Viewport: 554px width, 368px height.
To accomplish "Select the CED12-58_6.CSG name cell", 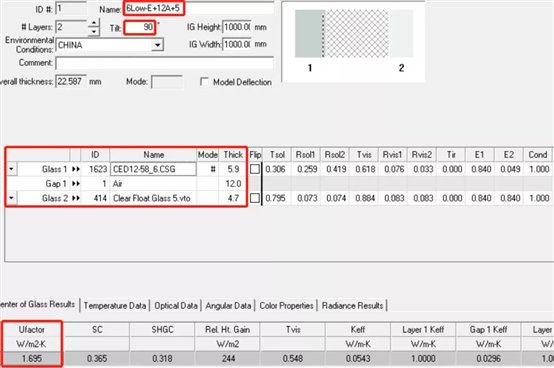I will pos(153,169).
